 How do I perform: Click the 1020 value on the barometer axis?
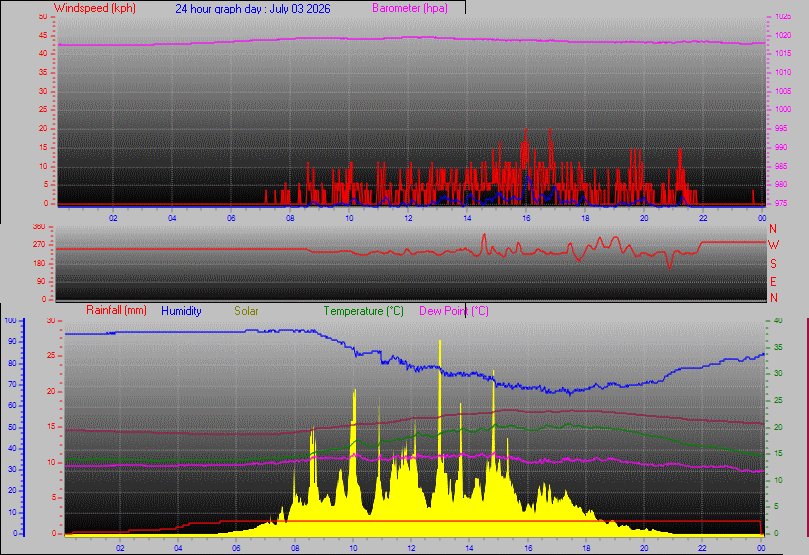click(783, 36)
